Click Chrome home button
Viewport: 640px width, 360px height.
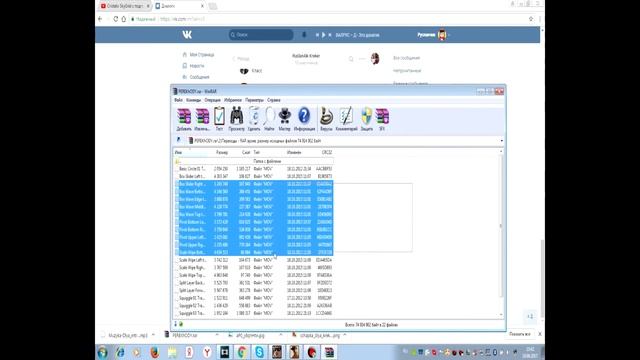(123, 19)
